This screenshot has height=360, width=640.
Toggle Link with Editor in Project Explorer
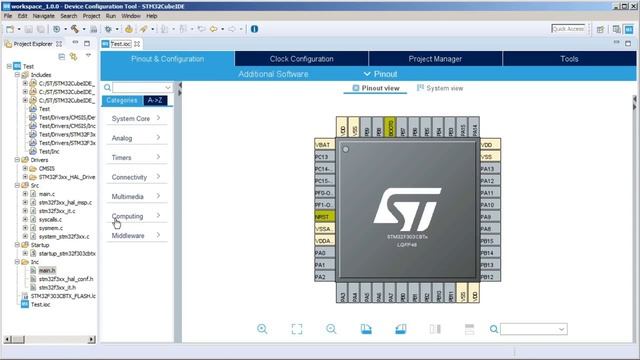[x=73, y=57]
